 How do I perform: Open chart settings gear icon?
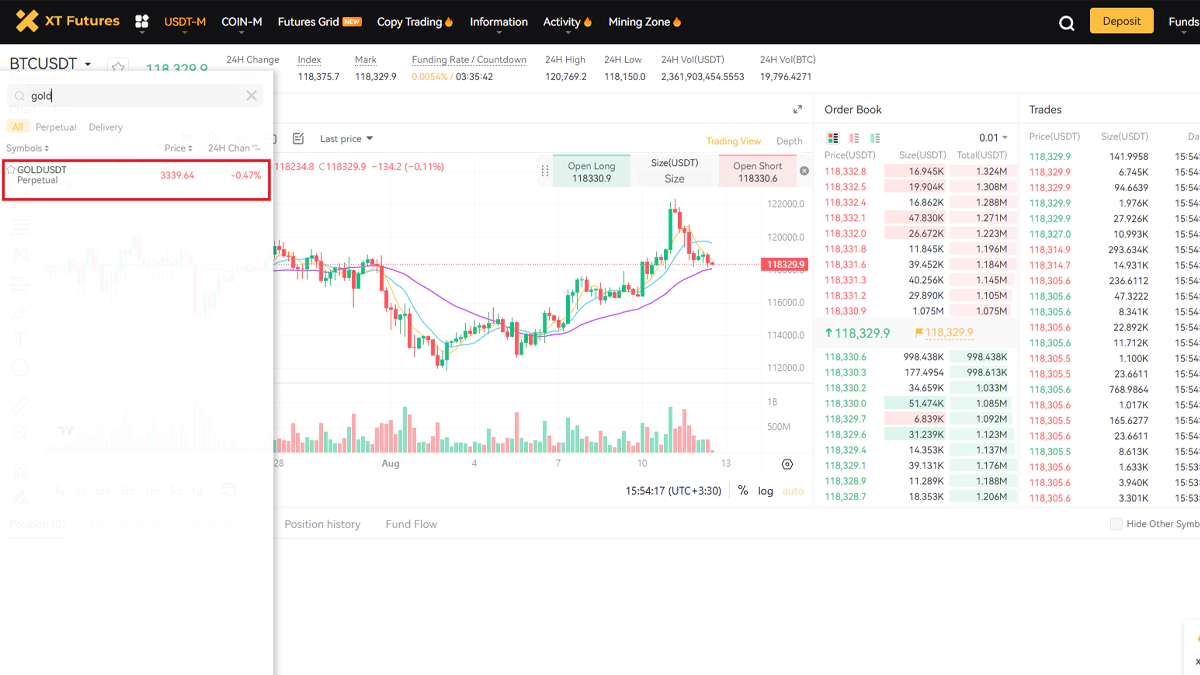pos(787,465)
